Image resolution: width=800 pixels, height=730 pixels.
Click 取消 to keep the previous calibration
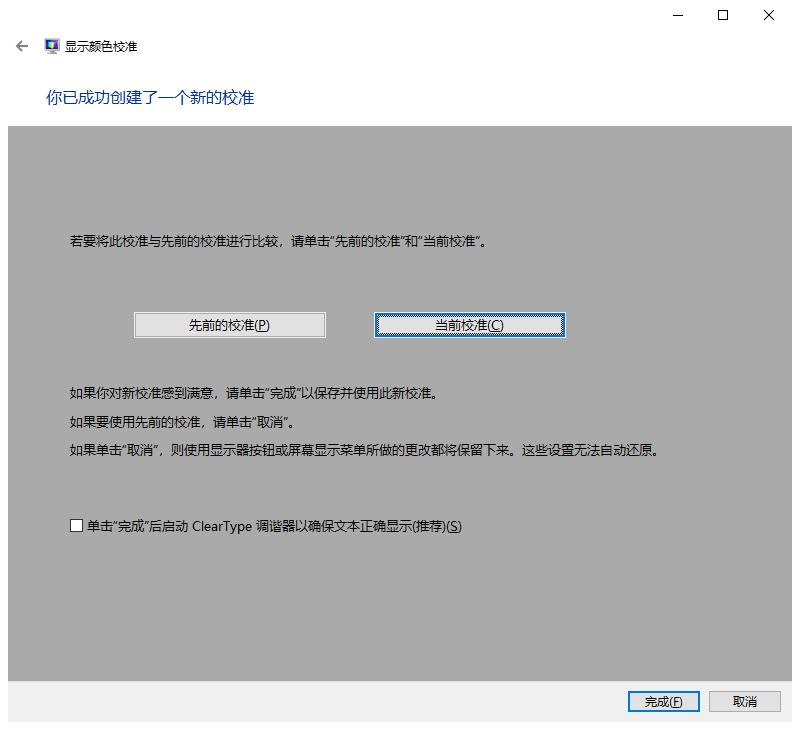click(x=745, y=701)
